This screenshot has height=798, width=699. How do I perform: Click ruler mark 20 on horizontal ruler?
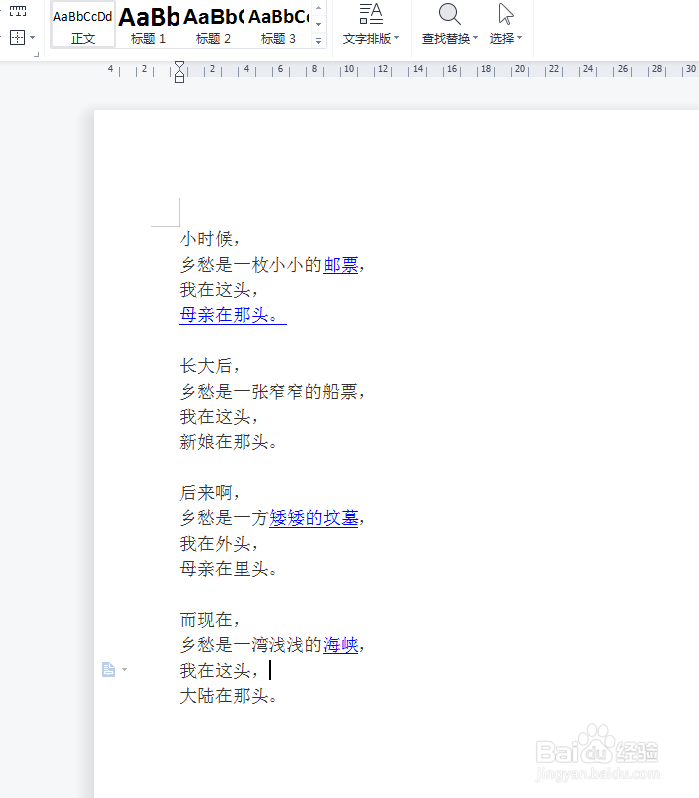[520, 69]
